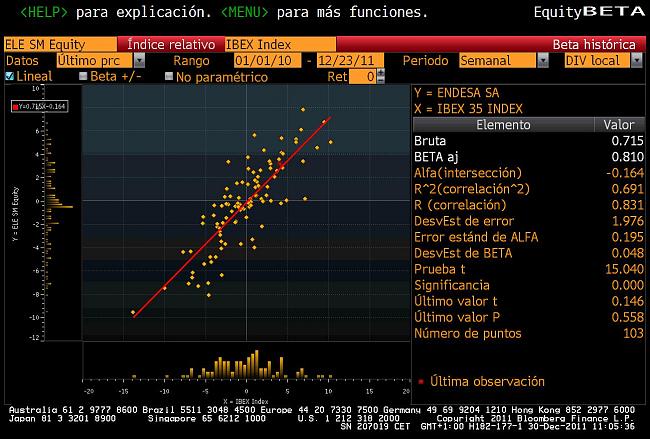Click the Elemento column header
Viewport: 650px width, 439px height.
[x=503, y=125]
